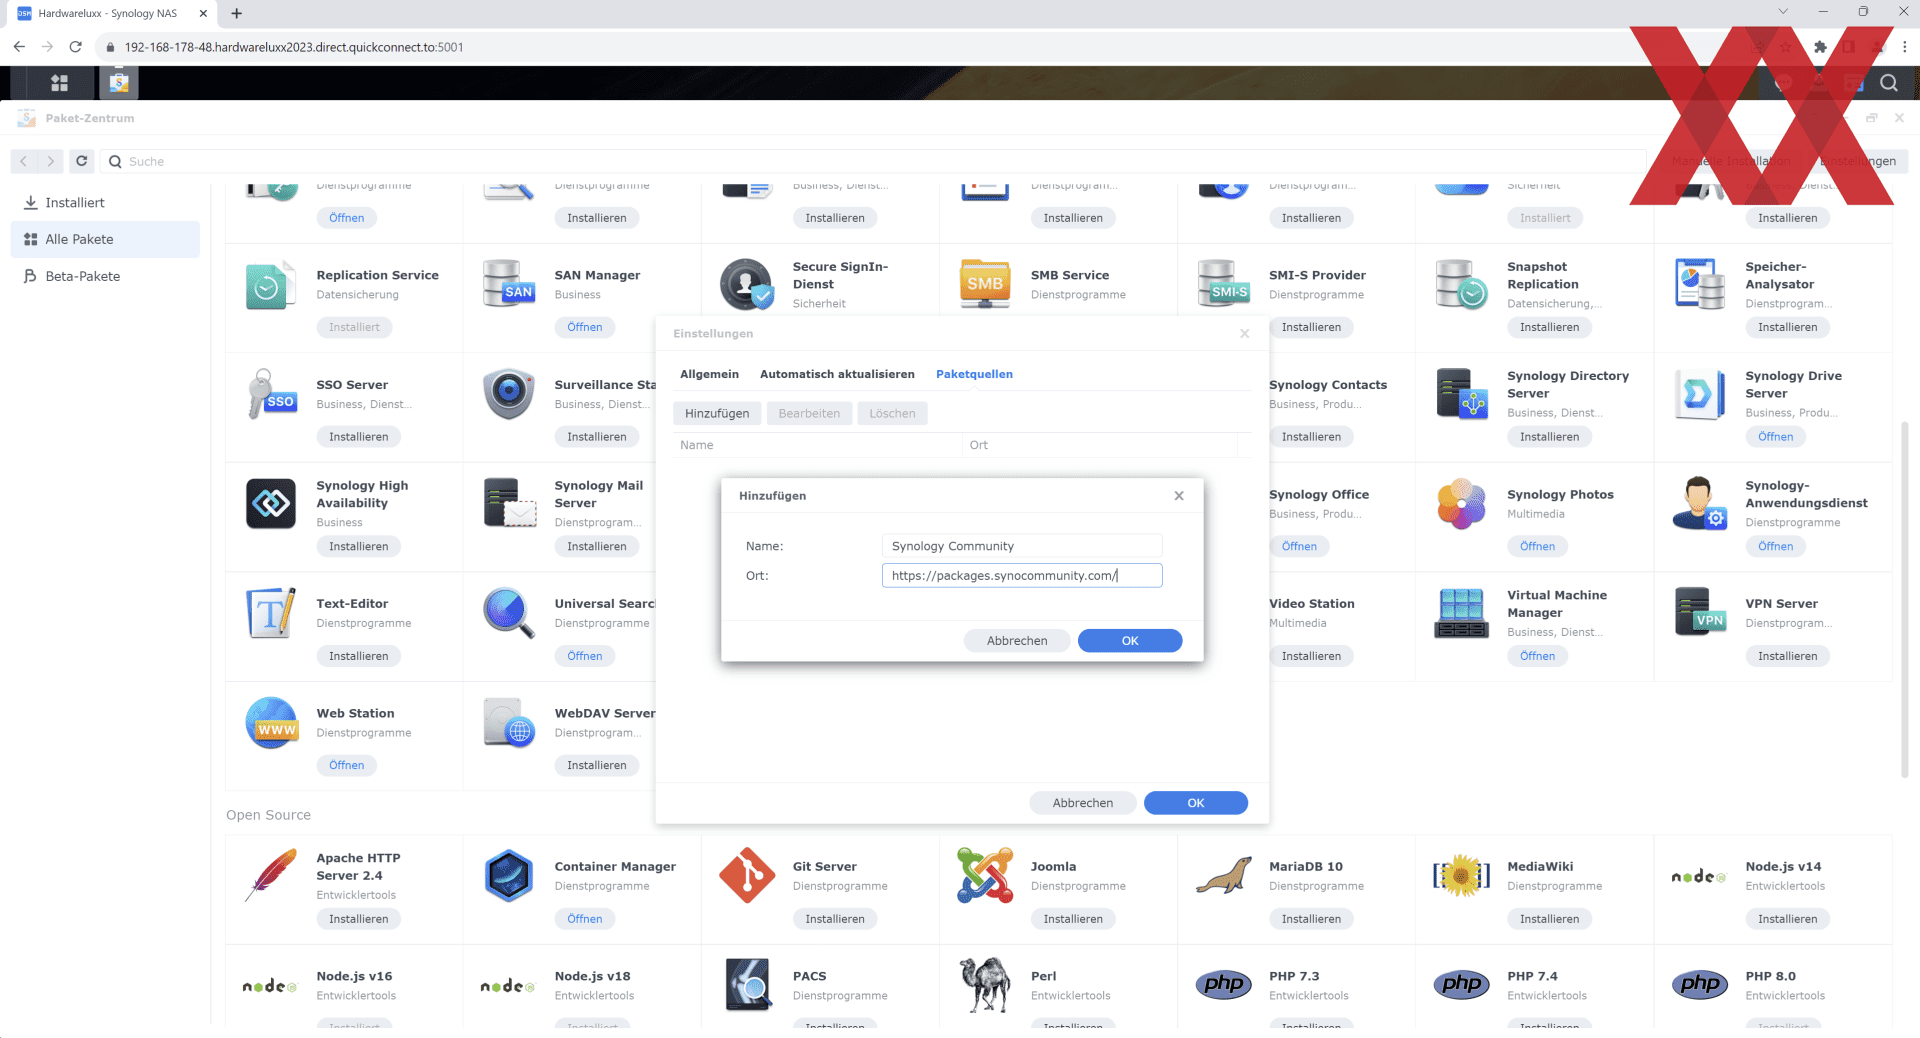Click the Git Server icon

(x=747, y=876)
